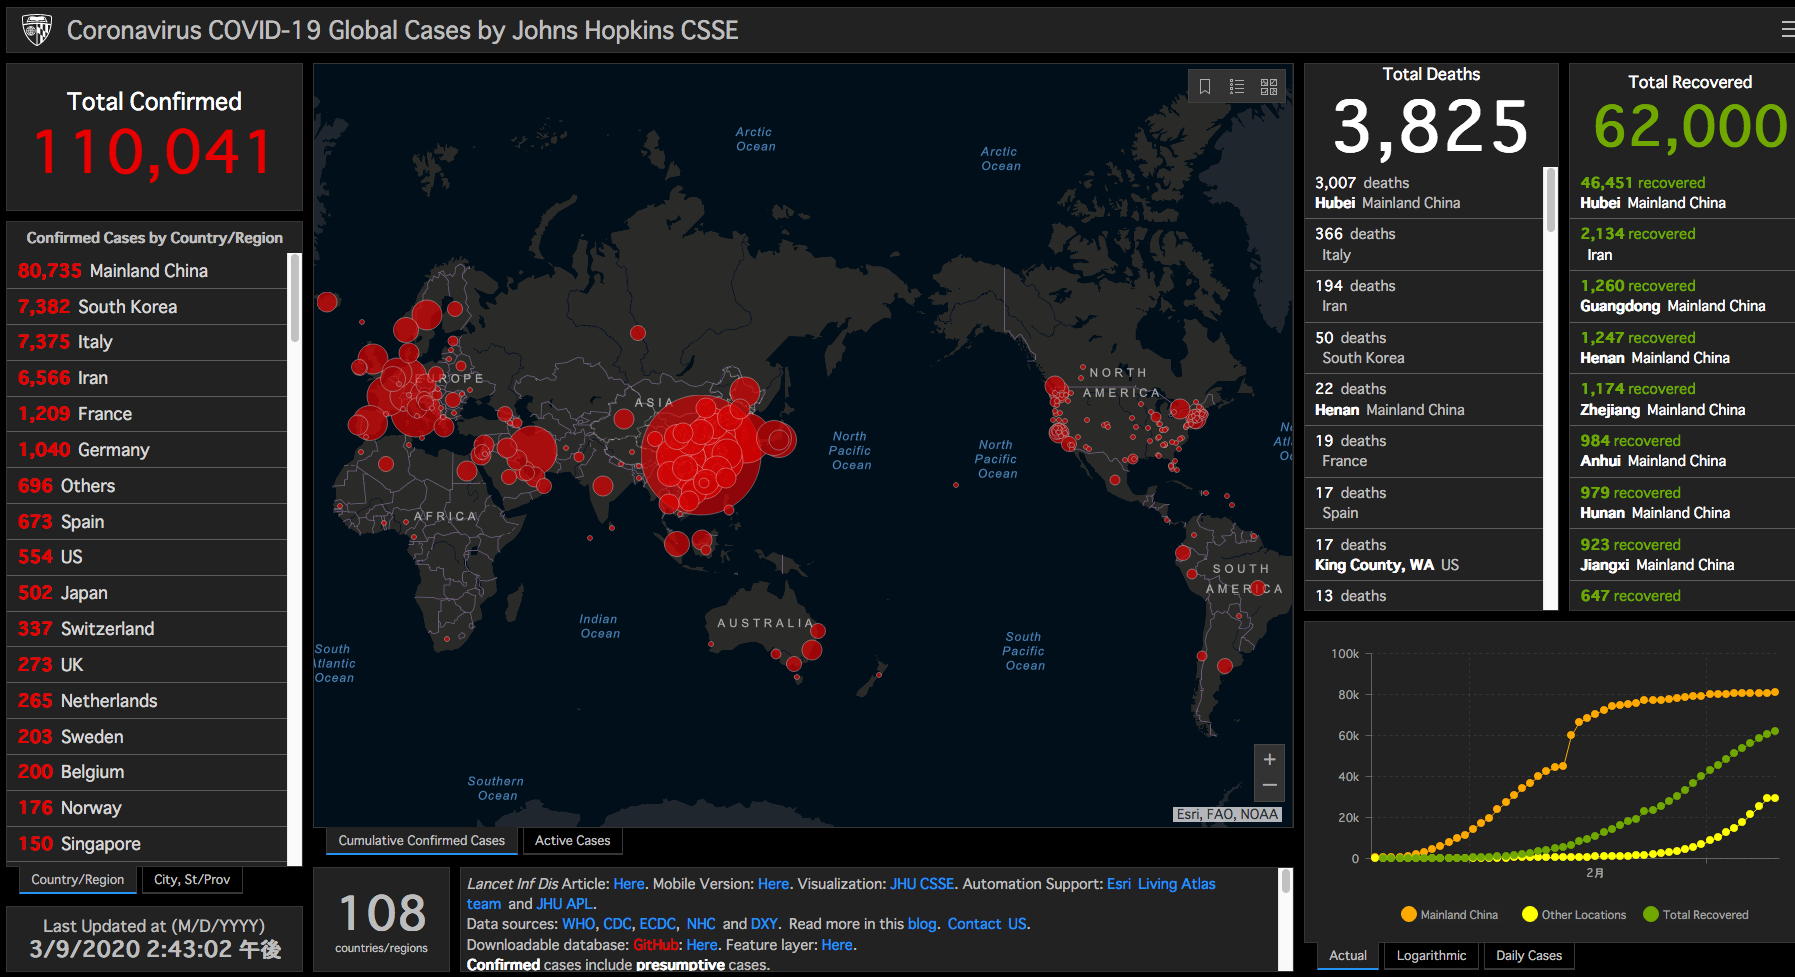
Task: Open the basemap gallery grid icon
Action: (1269, 87)
